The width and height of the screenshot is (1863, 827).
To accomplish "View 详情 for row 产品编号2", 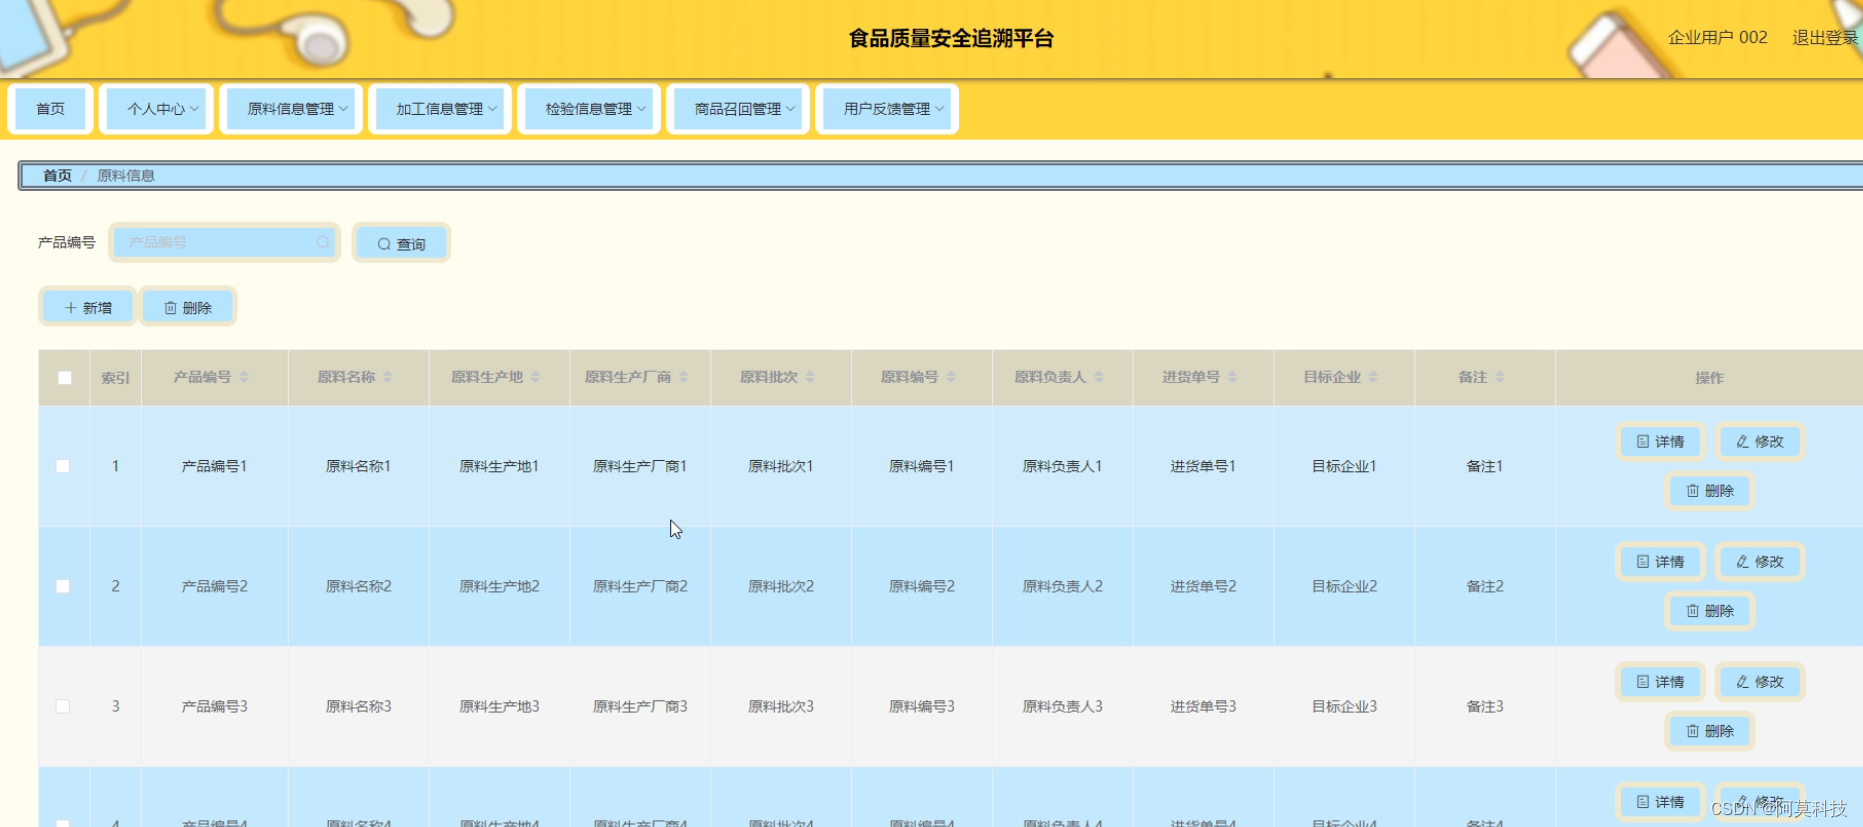I will [x=1660, y=561].
